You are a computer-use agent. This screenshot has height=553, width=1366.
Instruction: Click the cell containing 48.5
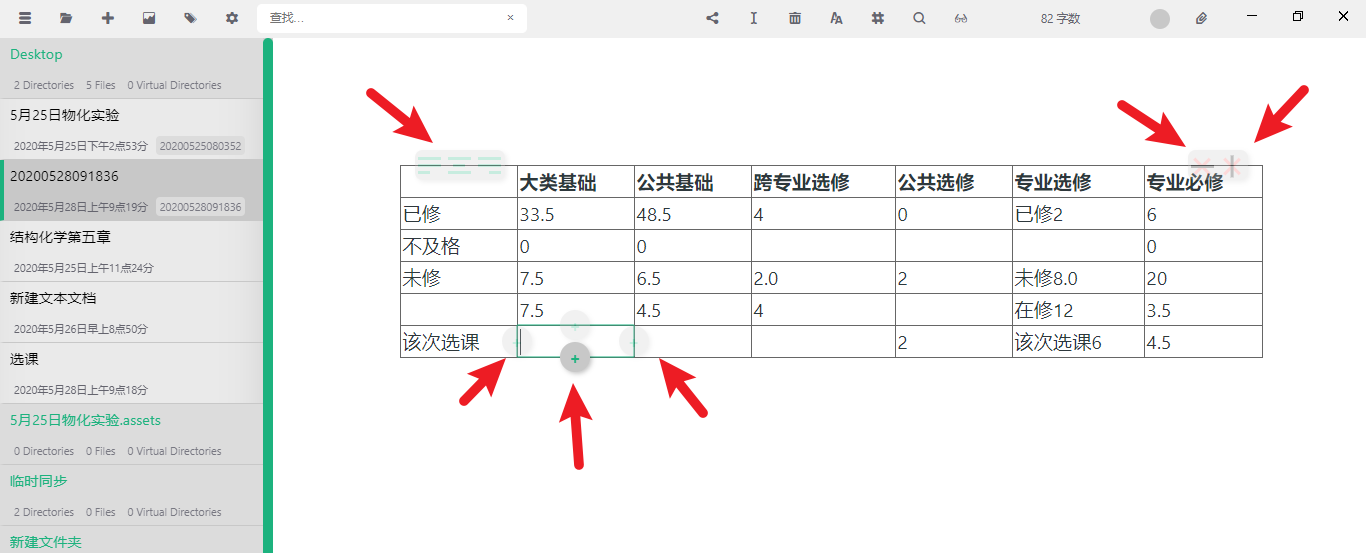693,214
